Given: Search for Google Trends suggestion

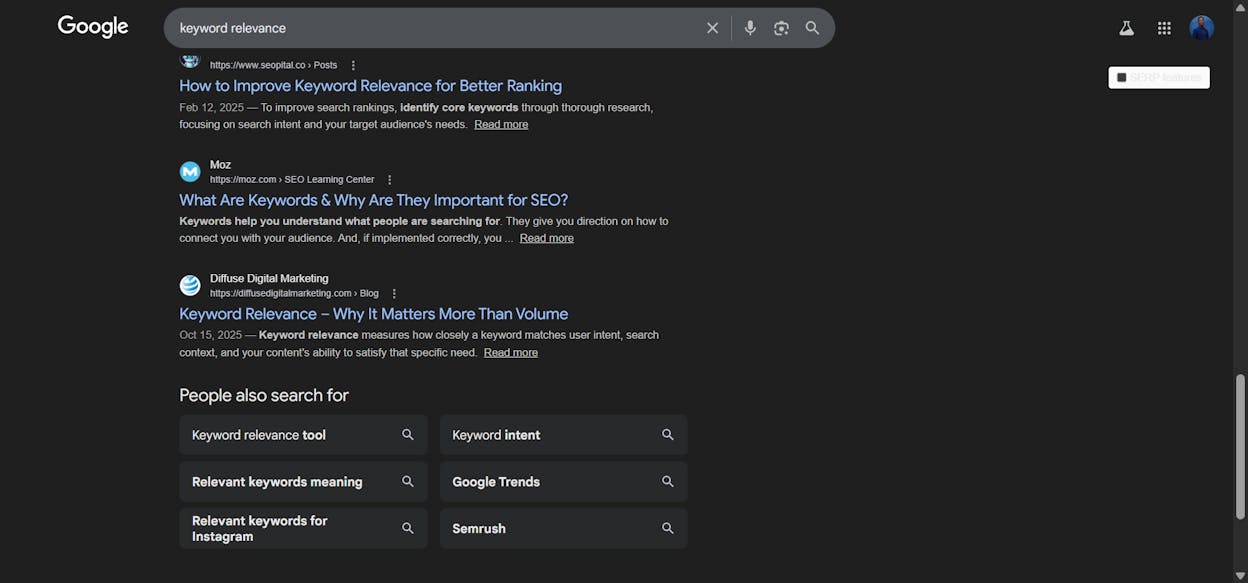Looking at the screenshot, I should tap(564, 482).
